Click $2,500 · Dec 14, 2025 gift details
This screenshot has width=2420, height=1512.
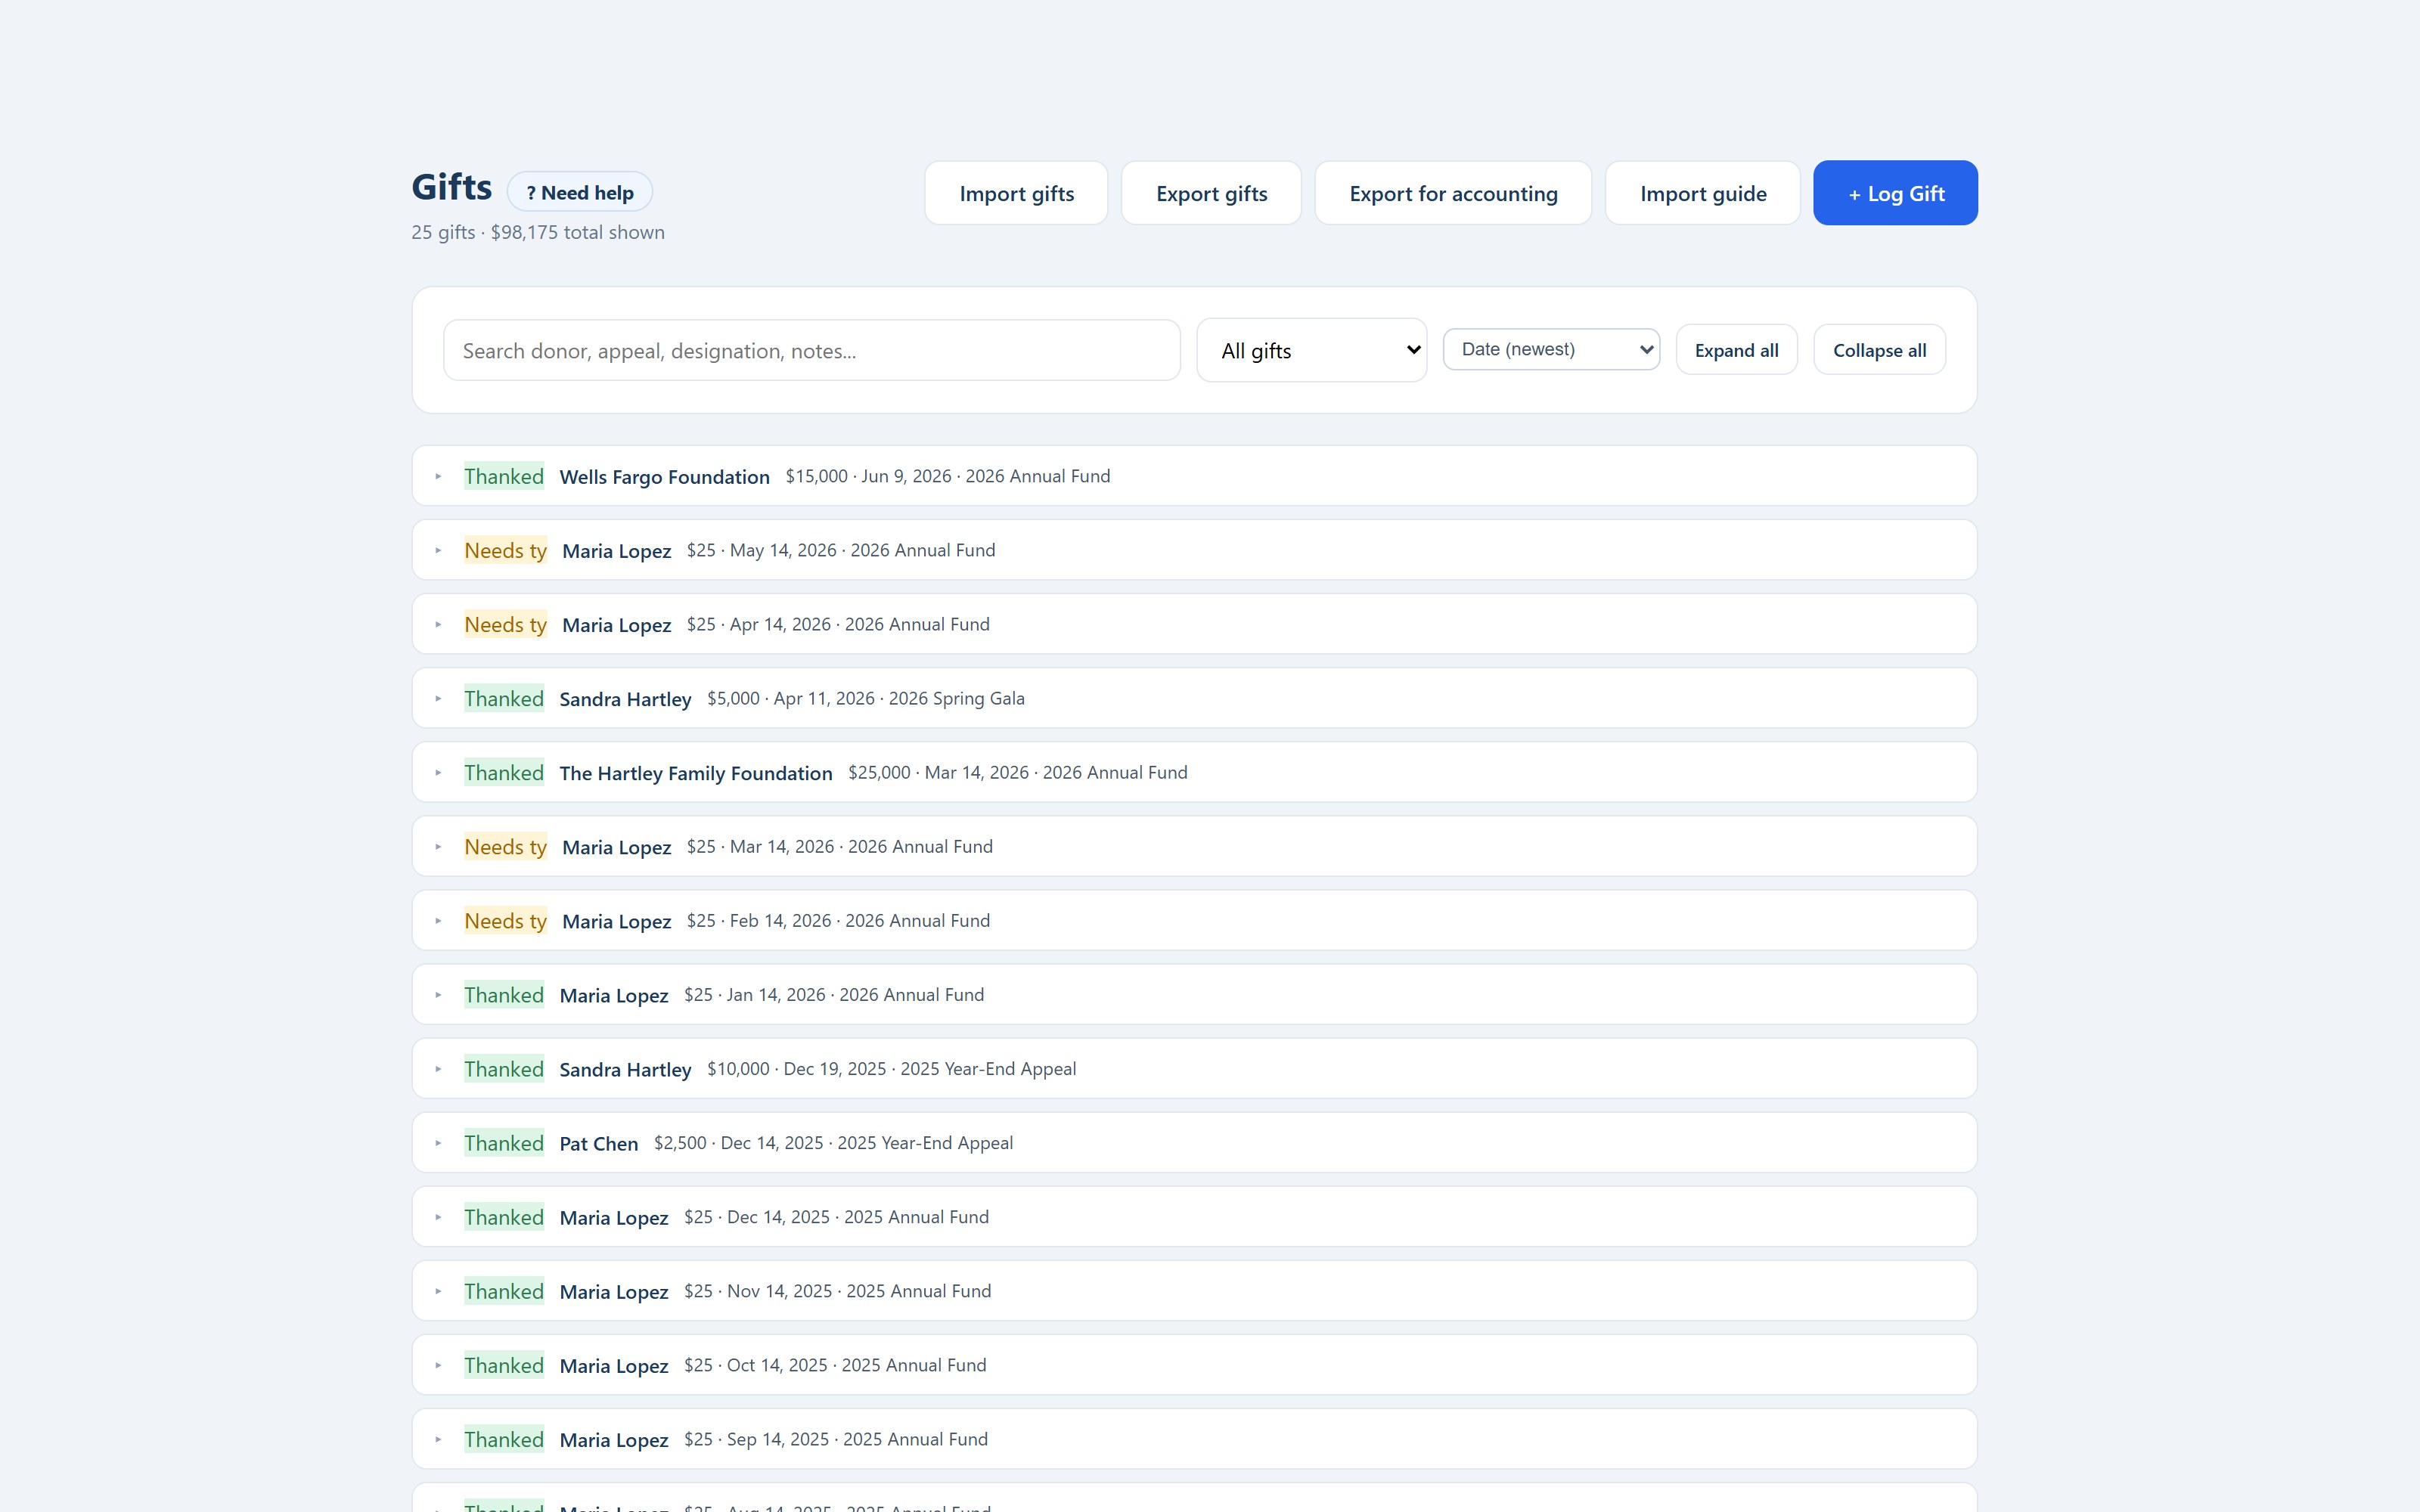833,1142
